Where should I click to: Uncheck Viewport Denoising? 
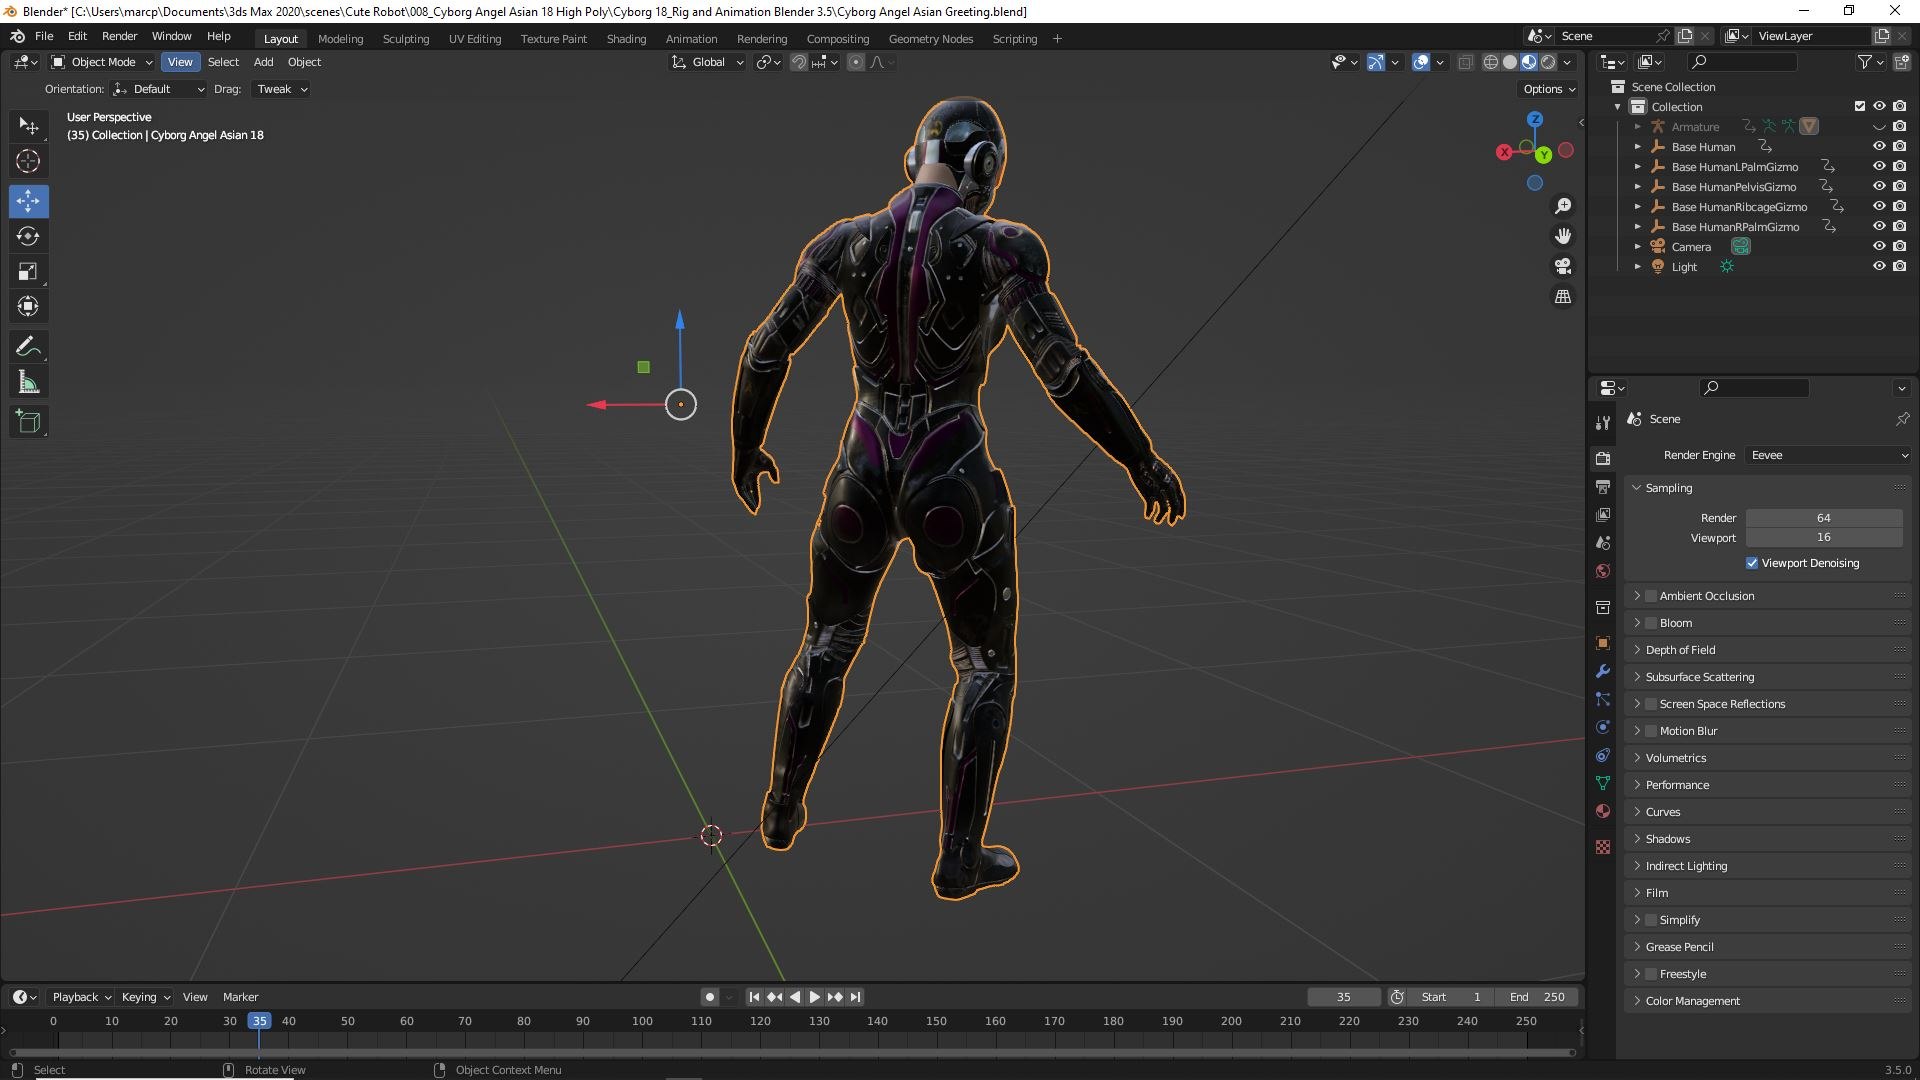(1752, 563)
